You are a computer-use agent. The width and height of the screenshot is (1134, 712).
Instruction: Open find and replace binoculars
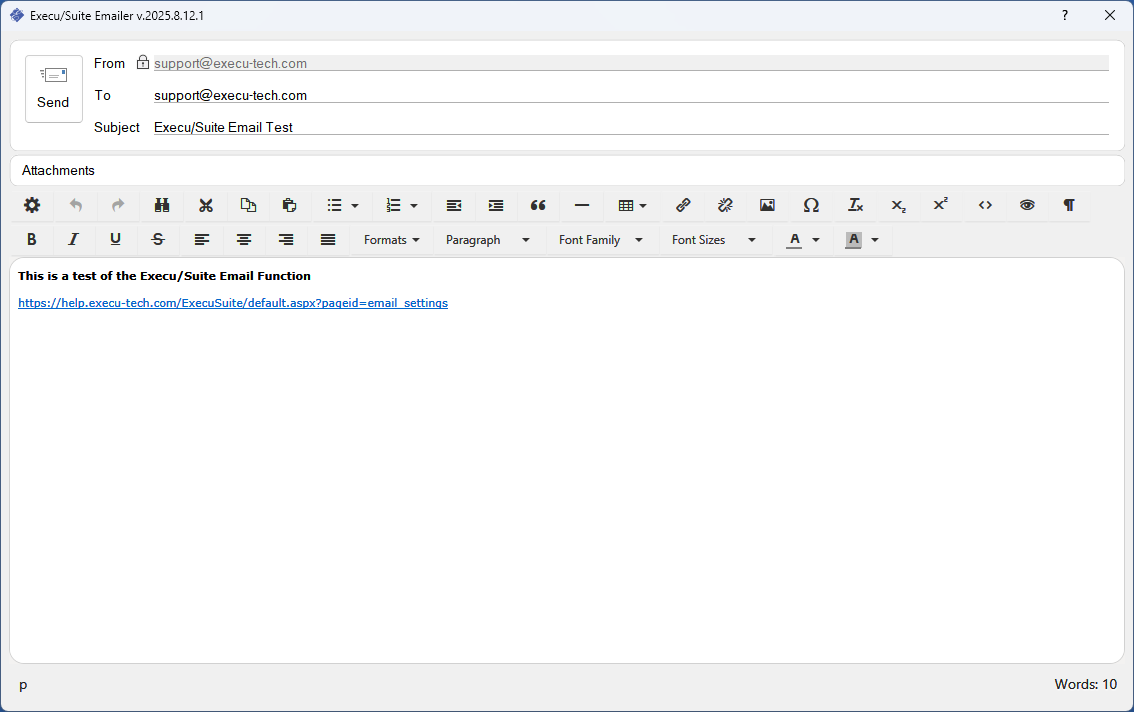click(162, 205)
